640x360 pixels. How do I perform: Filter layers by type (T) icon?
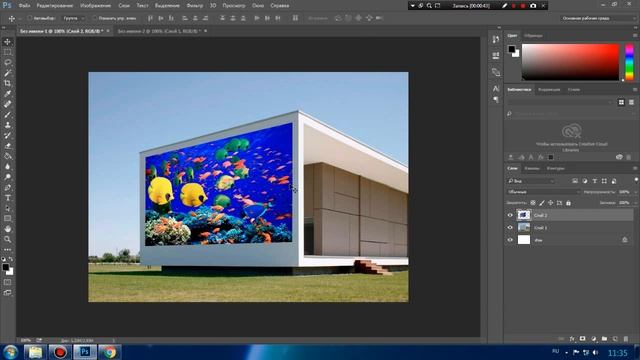click(x=594, y=181)
